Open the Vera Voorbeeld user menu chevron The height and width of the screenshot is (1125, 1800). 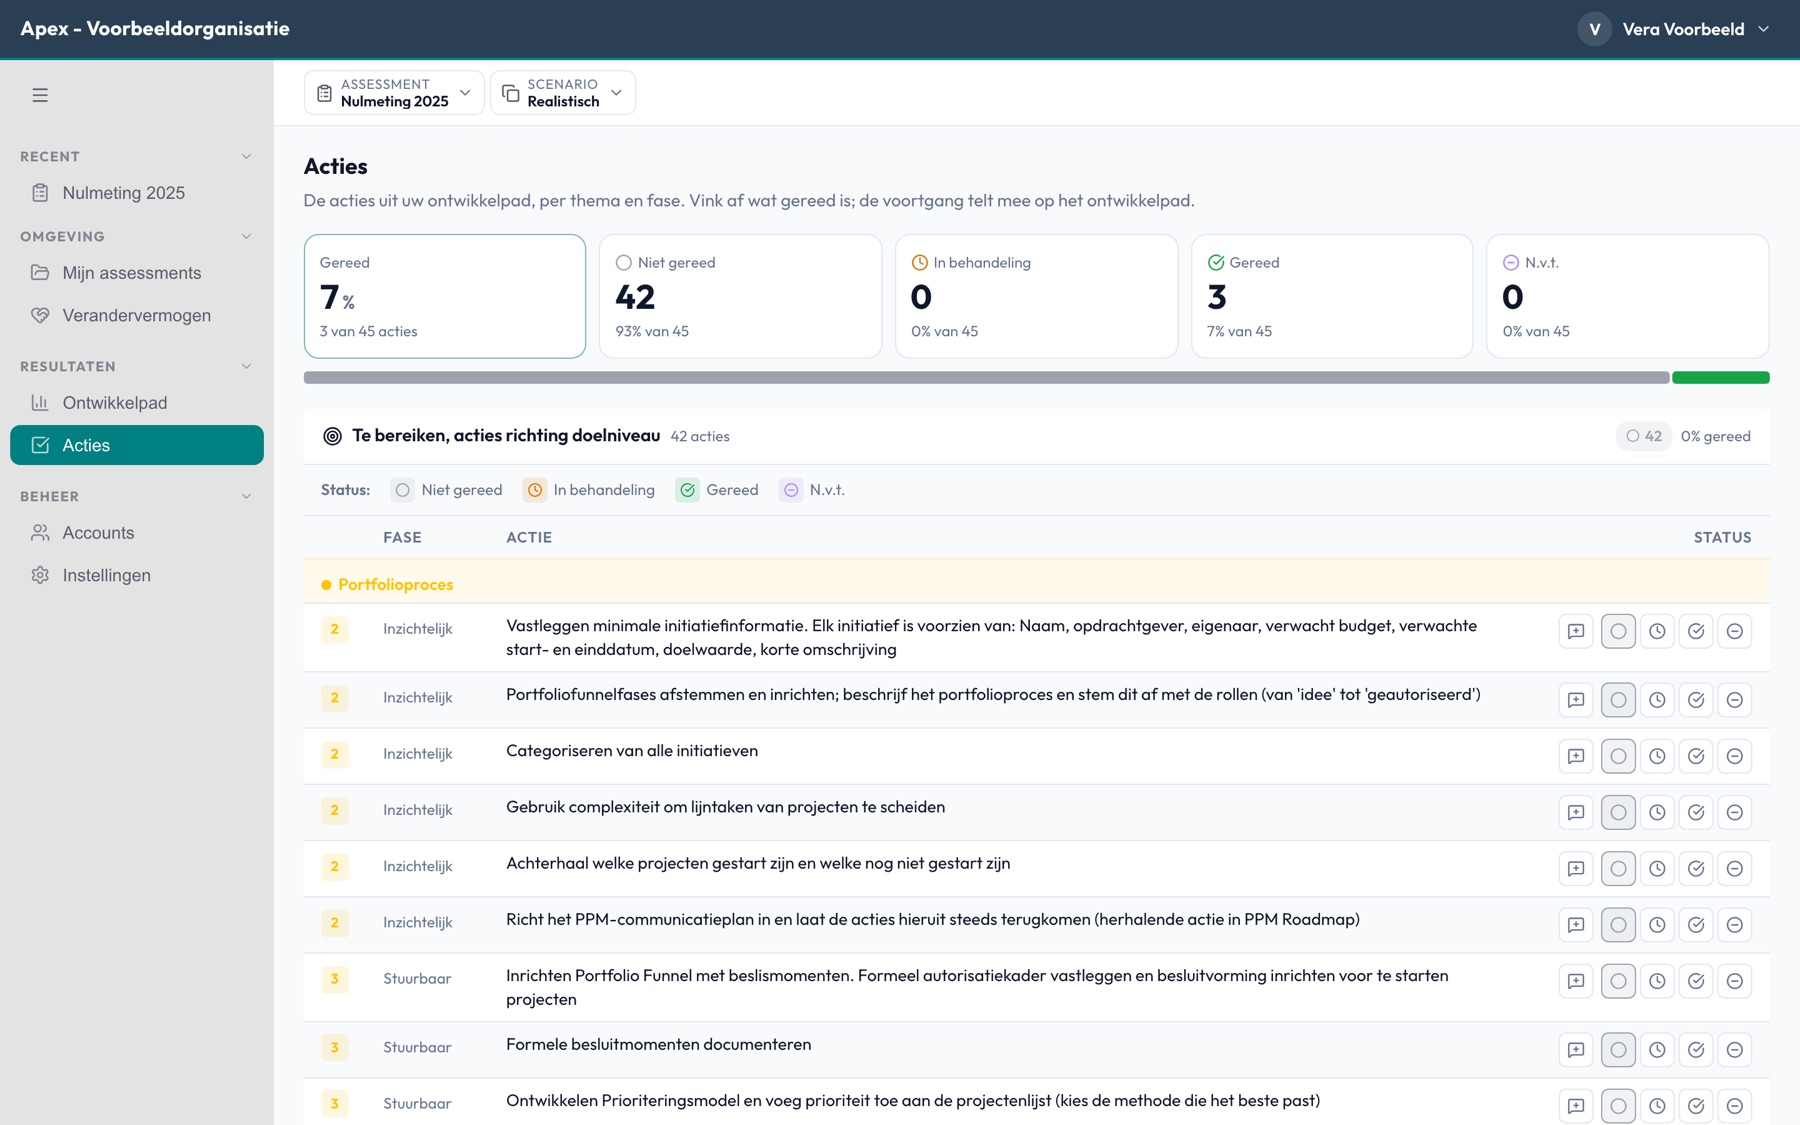coord(1764,29)
